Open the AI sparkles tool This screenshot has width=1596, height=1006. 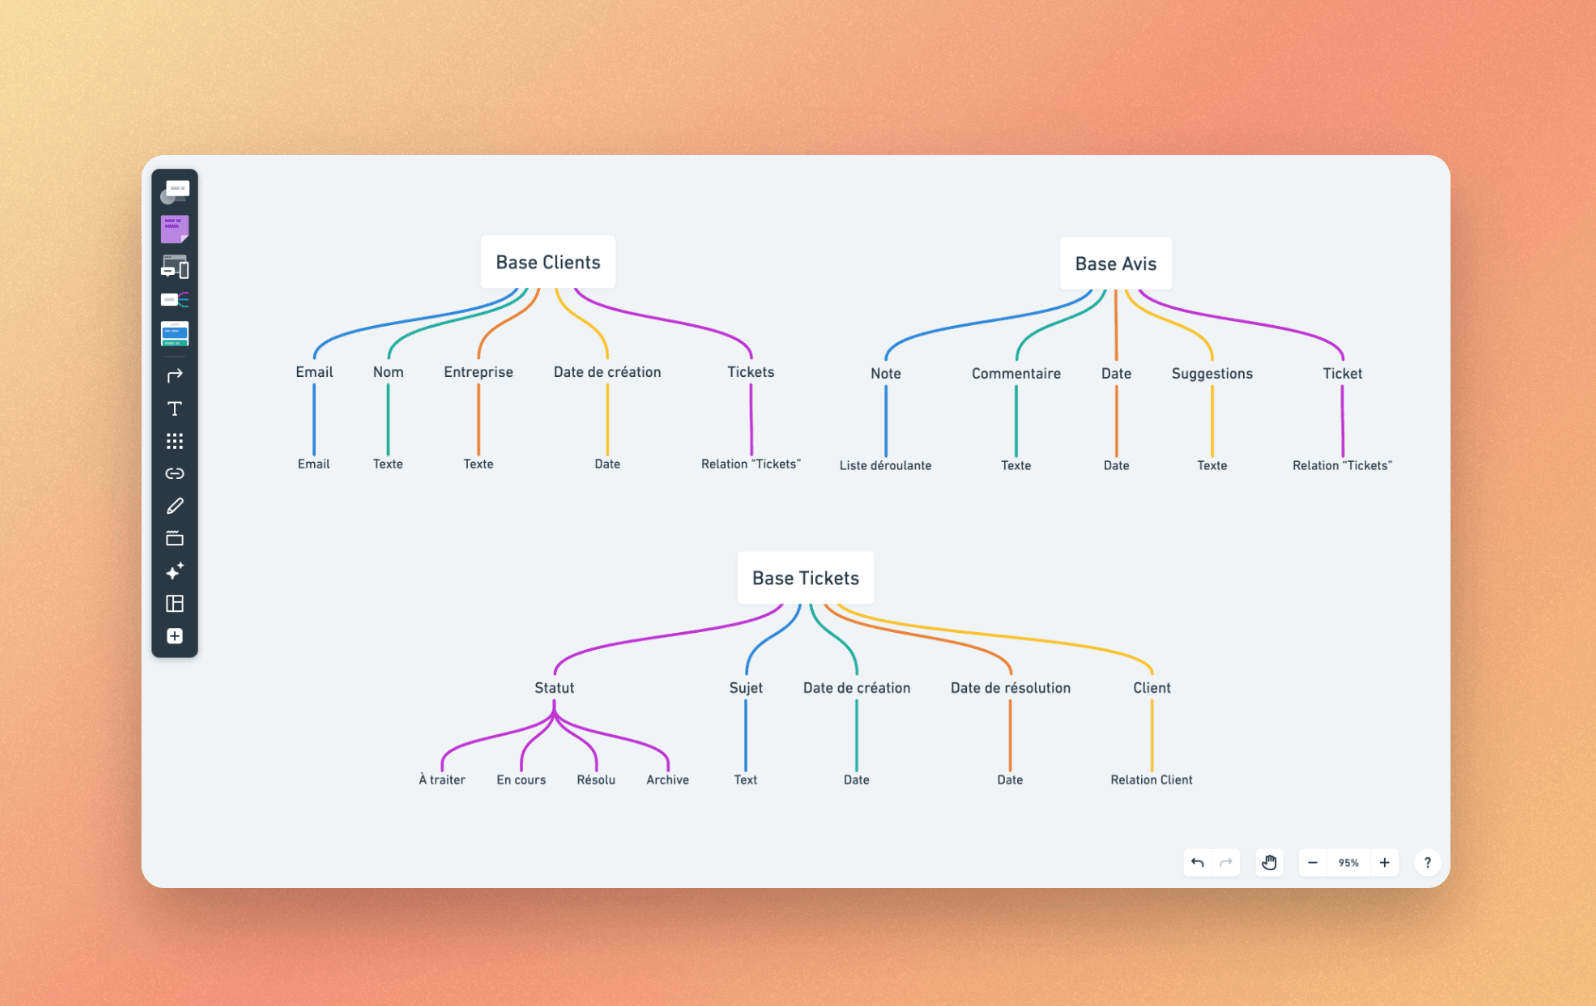174,571
